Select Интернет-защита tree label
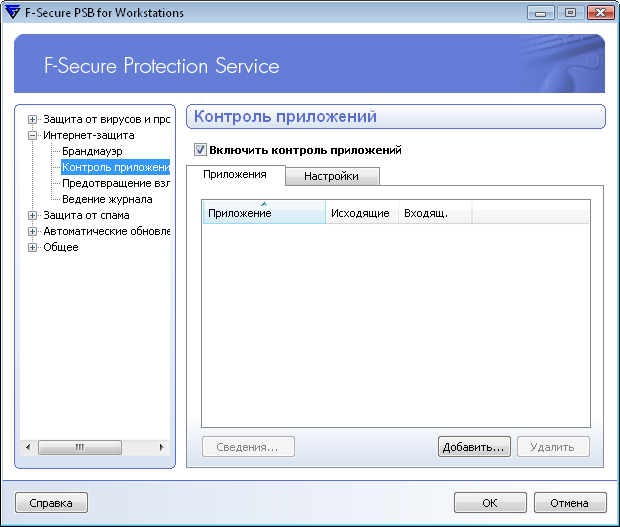Viewport: 620px width, 527px height. click(x=89, y=136)
